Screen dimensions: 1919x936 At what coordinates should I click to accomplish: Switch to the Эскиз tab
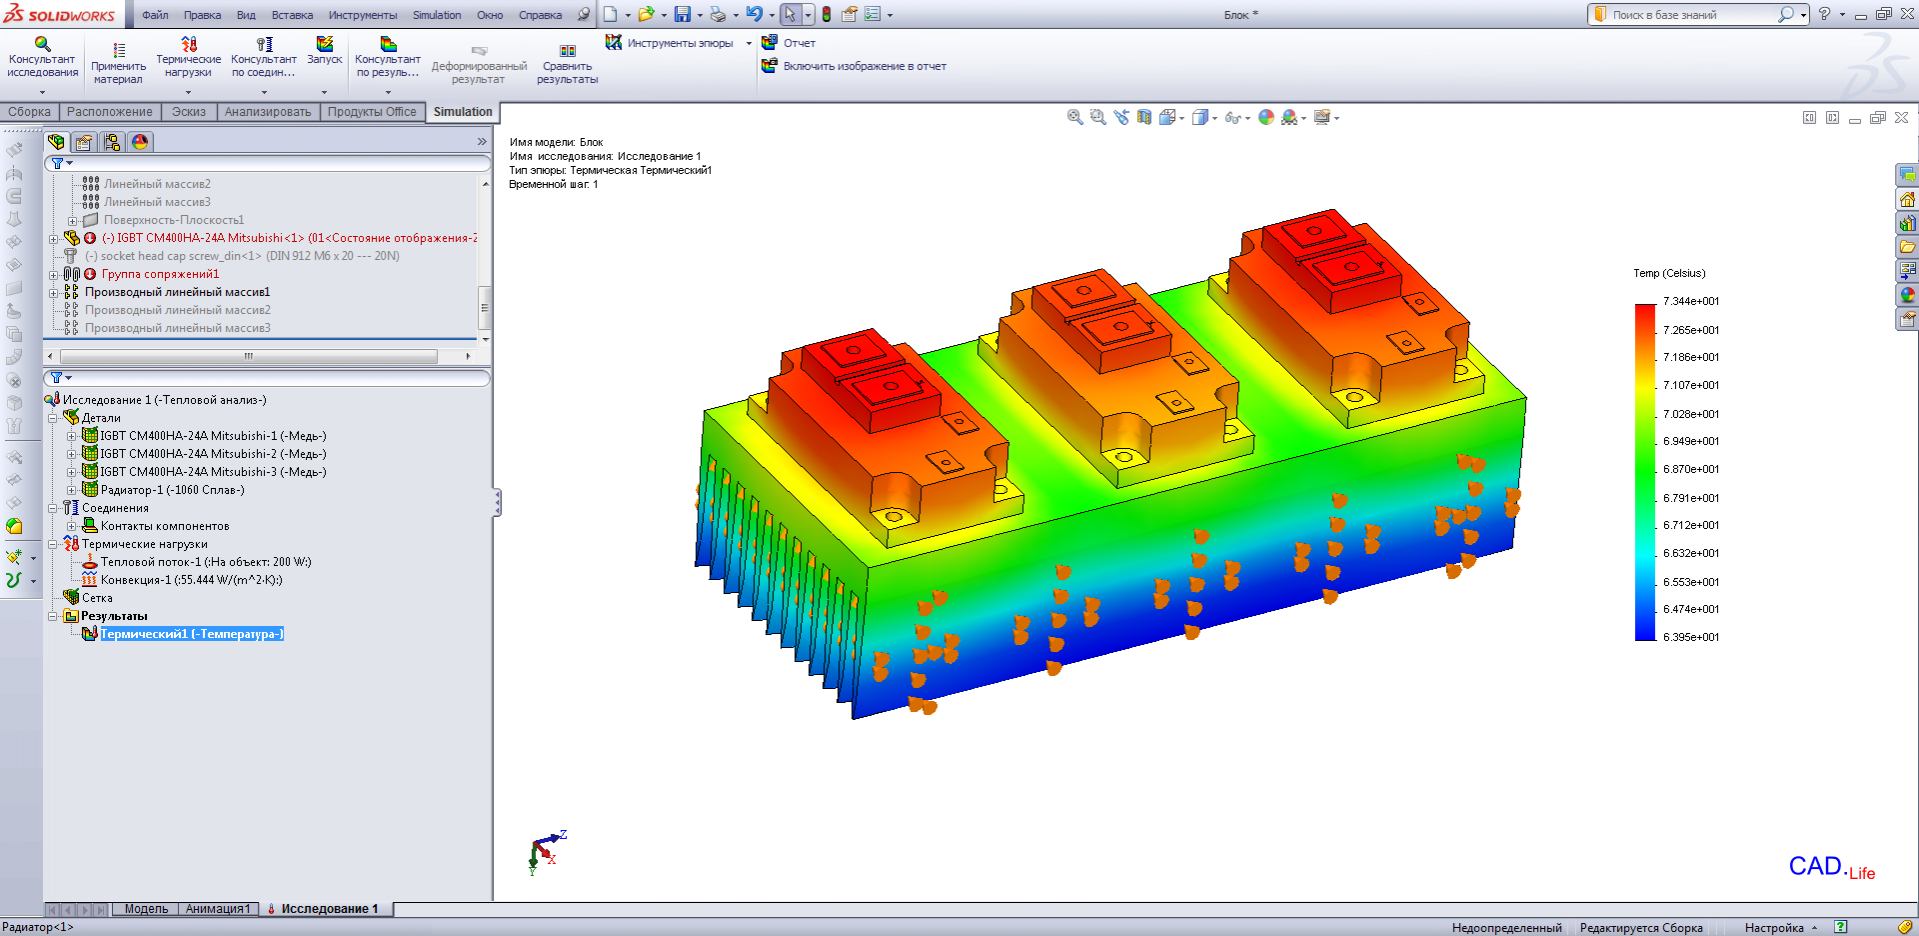(x=188, y=112)
